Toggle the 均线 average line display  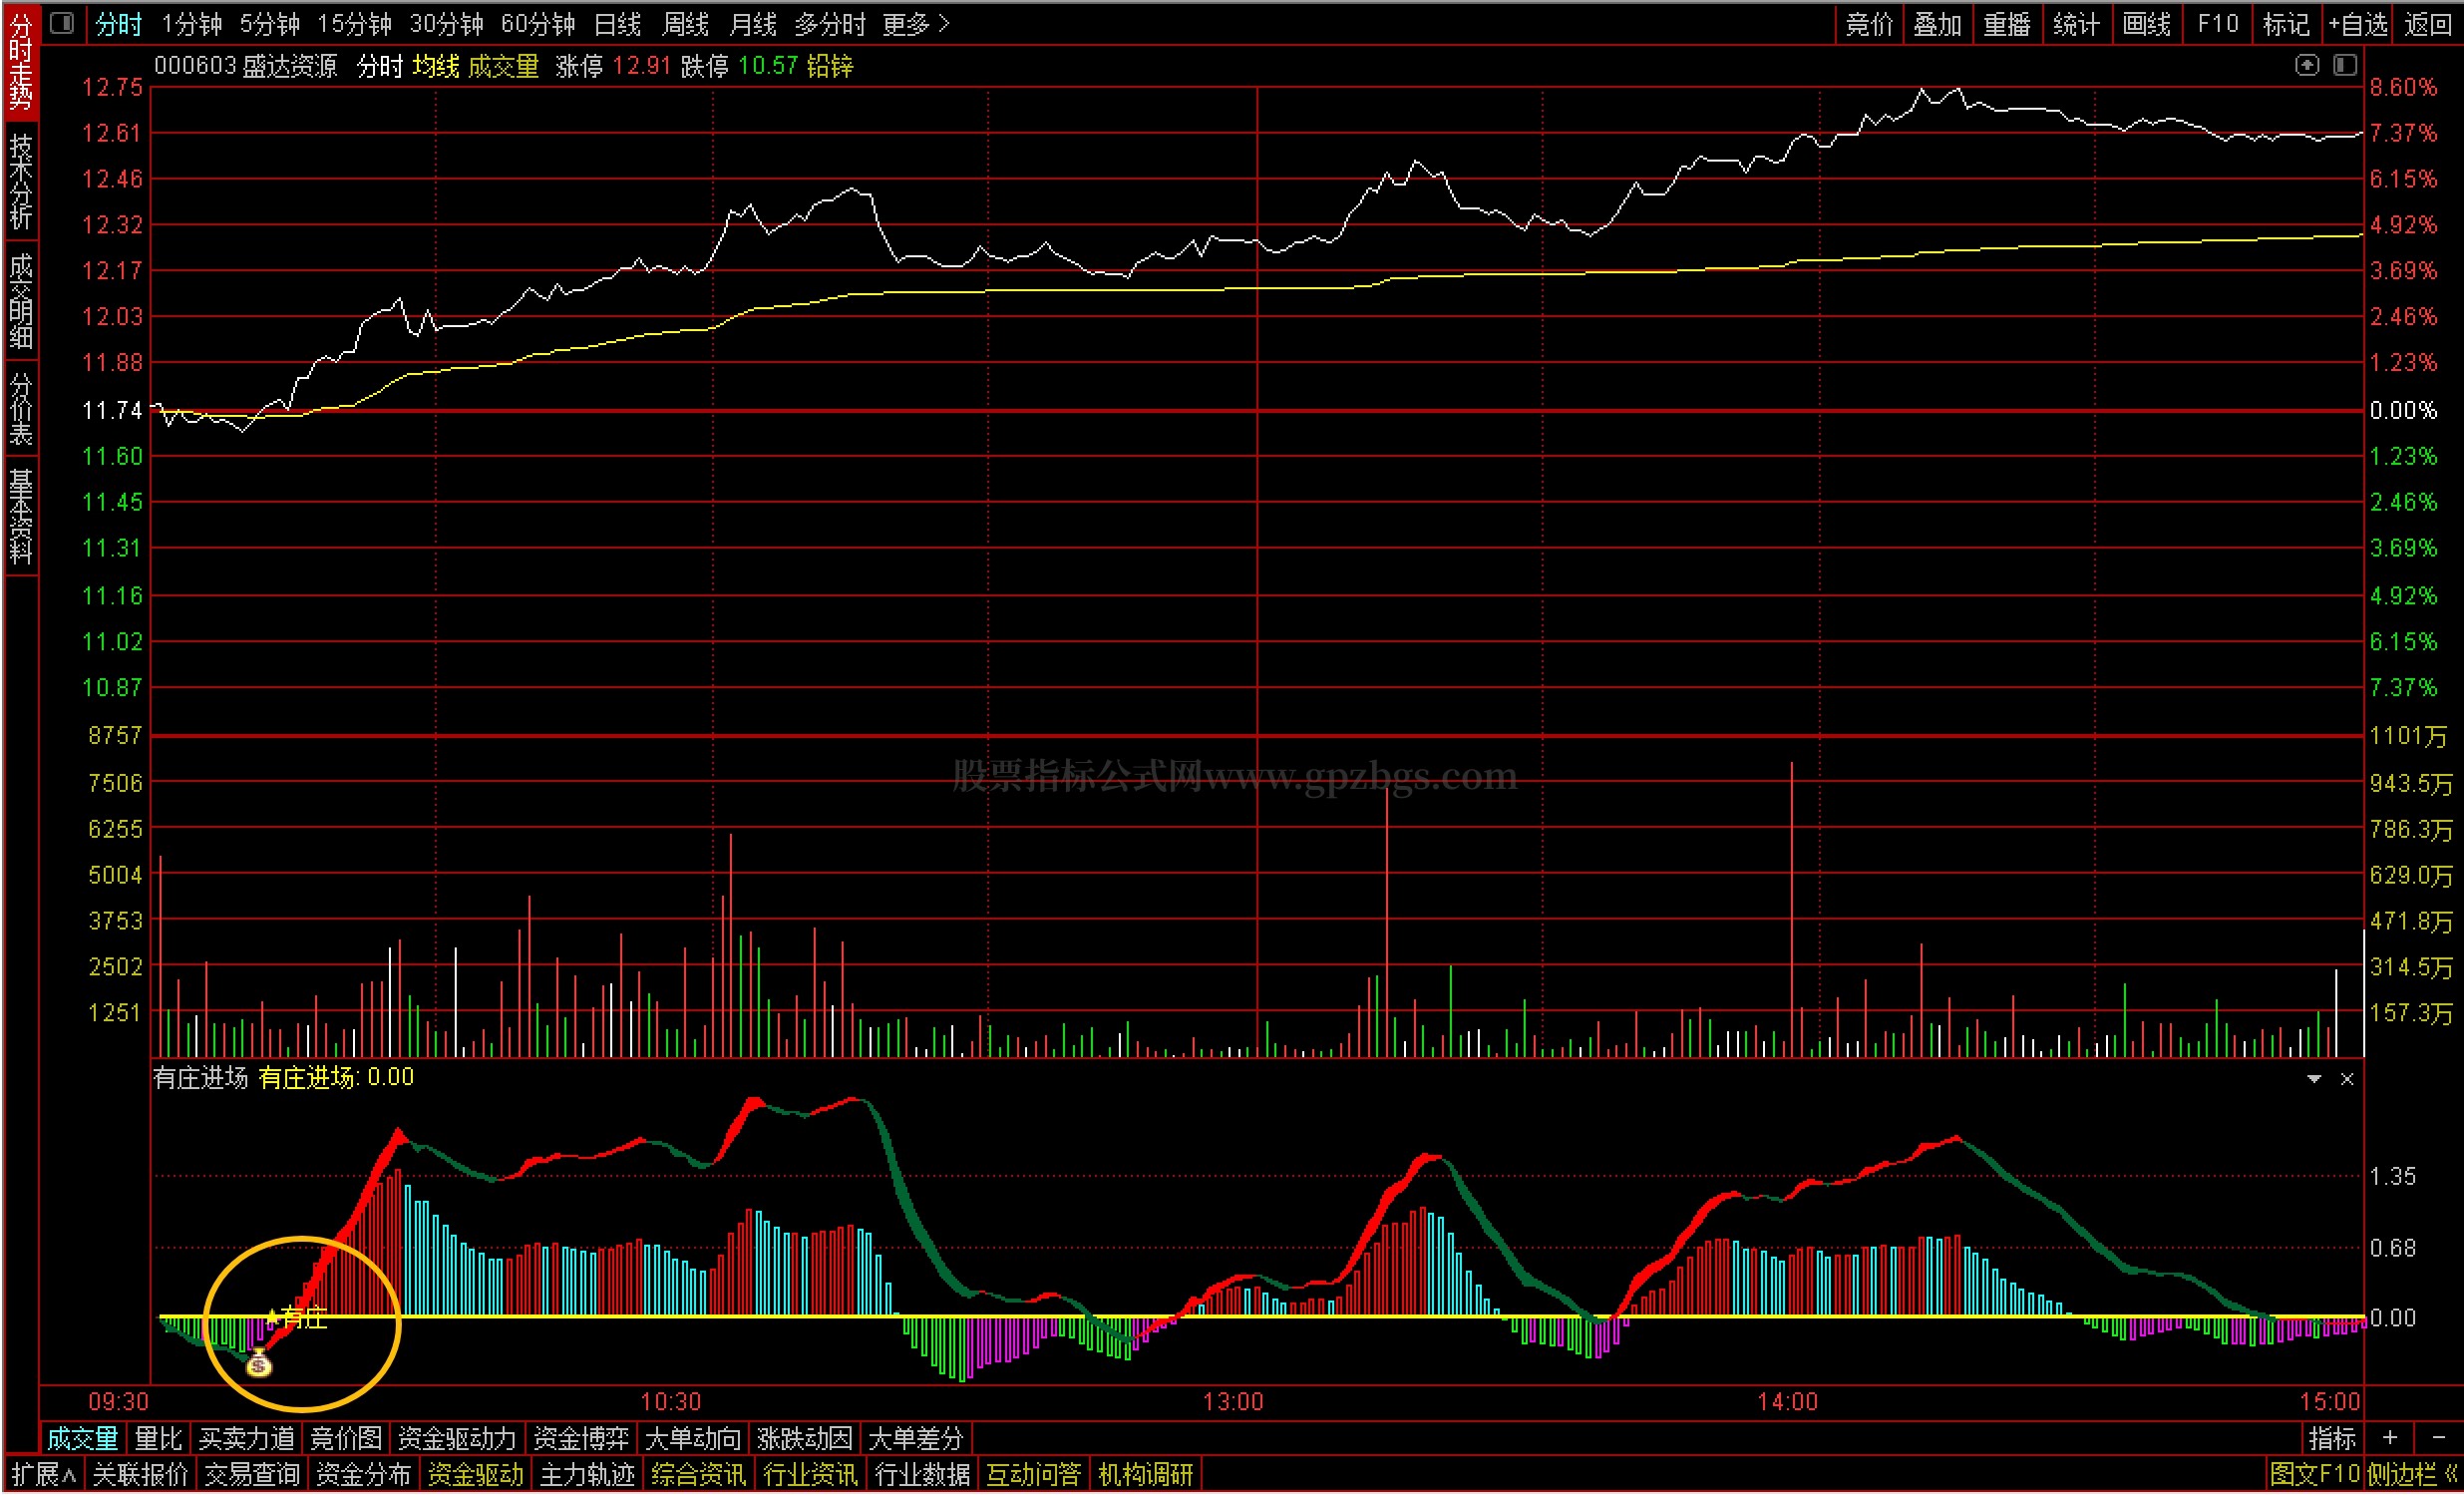pos(435,66)
